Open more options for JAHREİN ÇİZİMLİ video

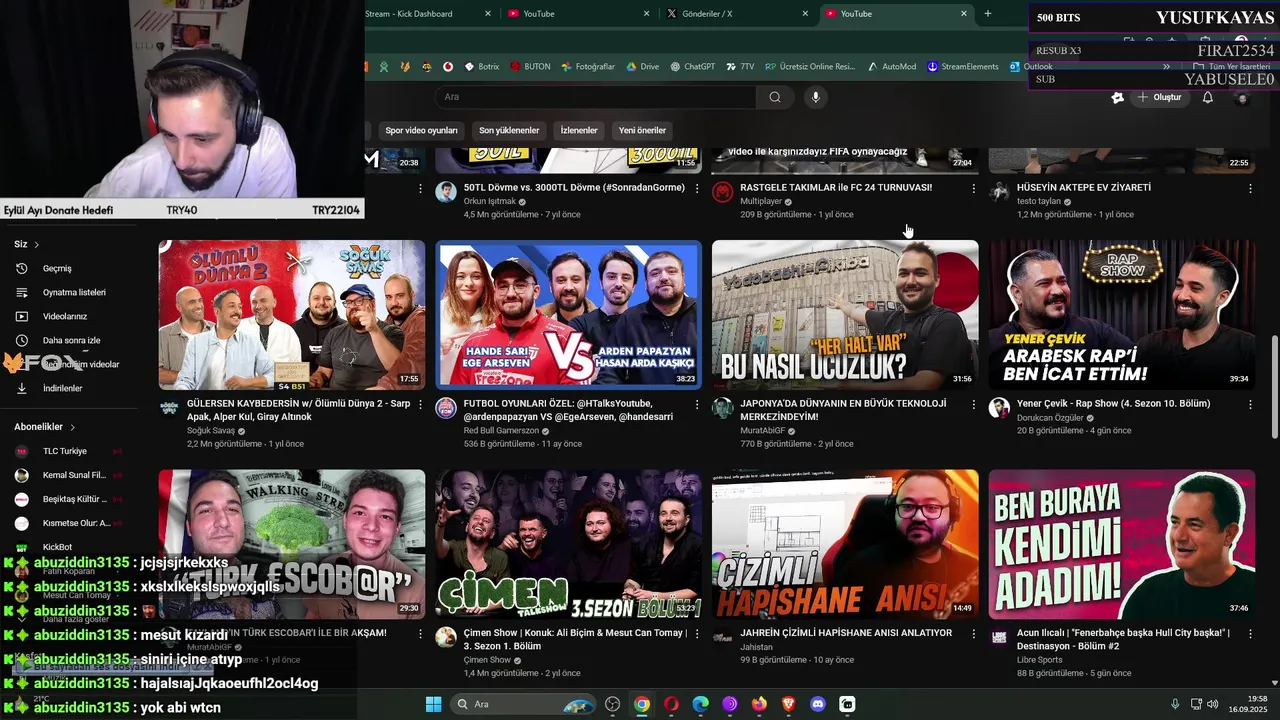(x=974, y=633)
